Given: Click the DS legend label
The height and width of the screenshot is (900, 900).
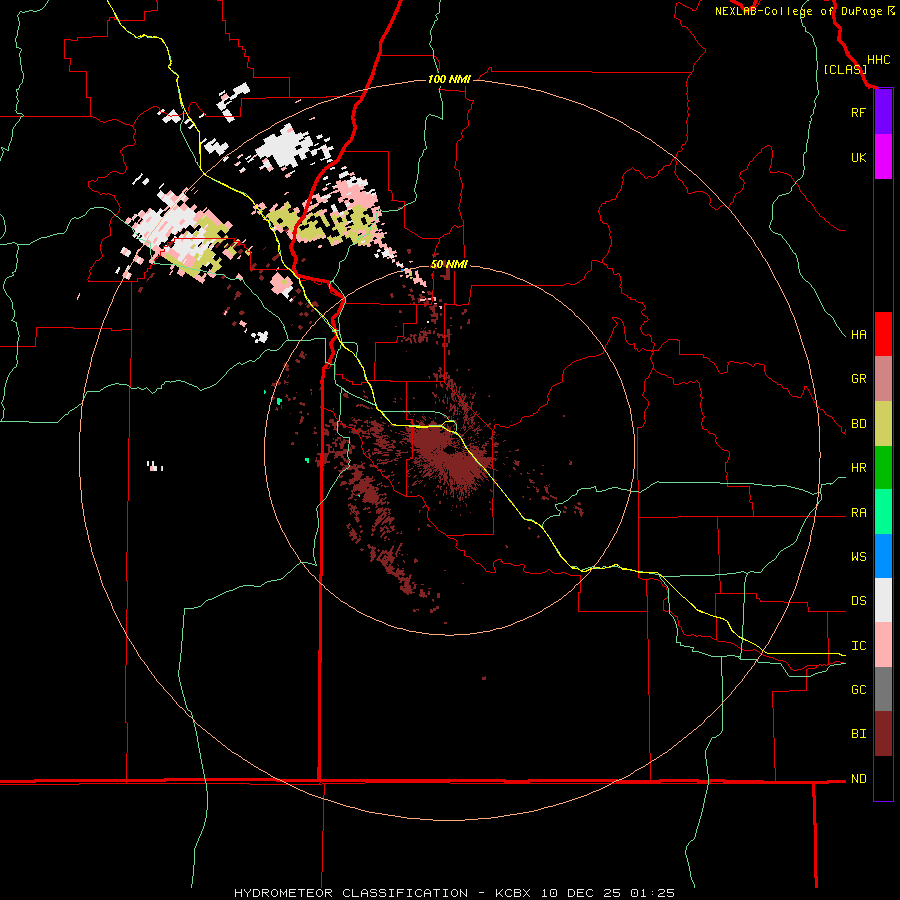Looking at the screenshot, I should pyautogui.click(x=858, y=601).
